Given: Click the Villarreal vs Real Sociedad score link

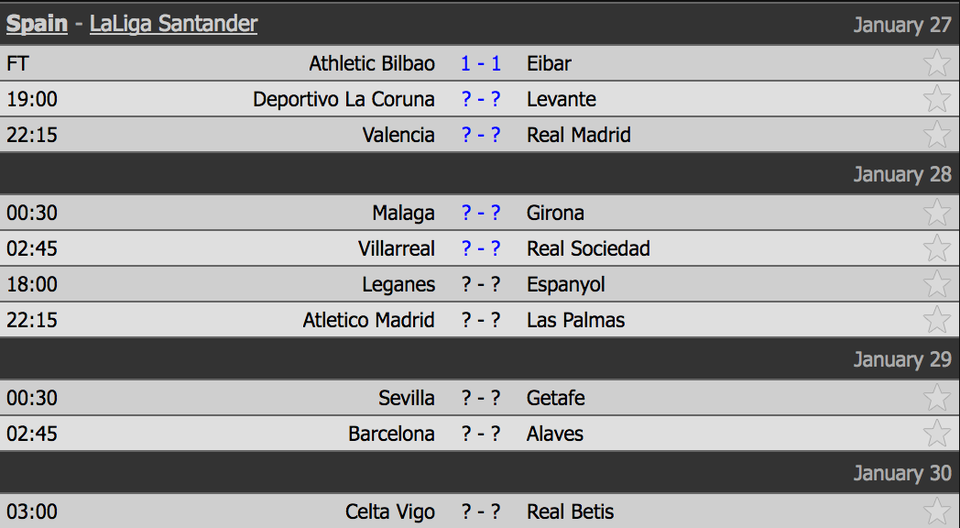Looking at the screenshot, I should coord(481,249).
